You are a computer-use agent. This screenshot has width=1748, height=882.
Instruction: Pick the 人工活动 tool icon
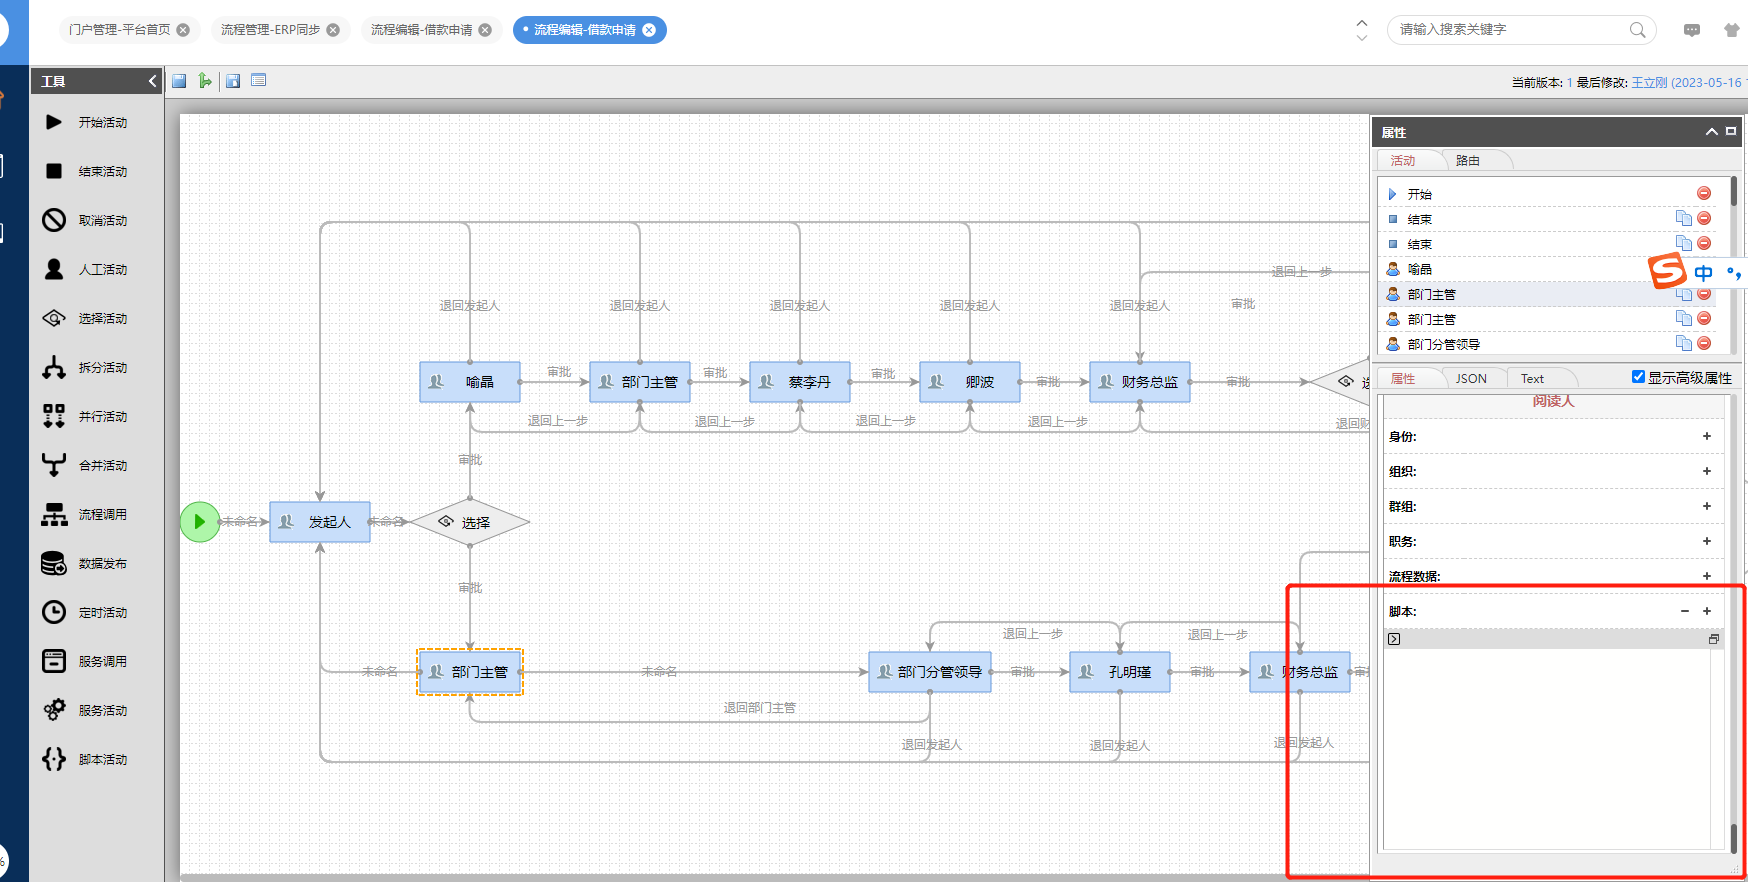coord(54,269)
